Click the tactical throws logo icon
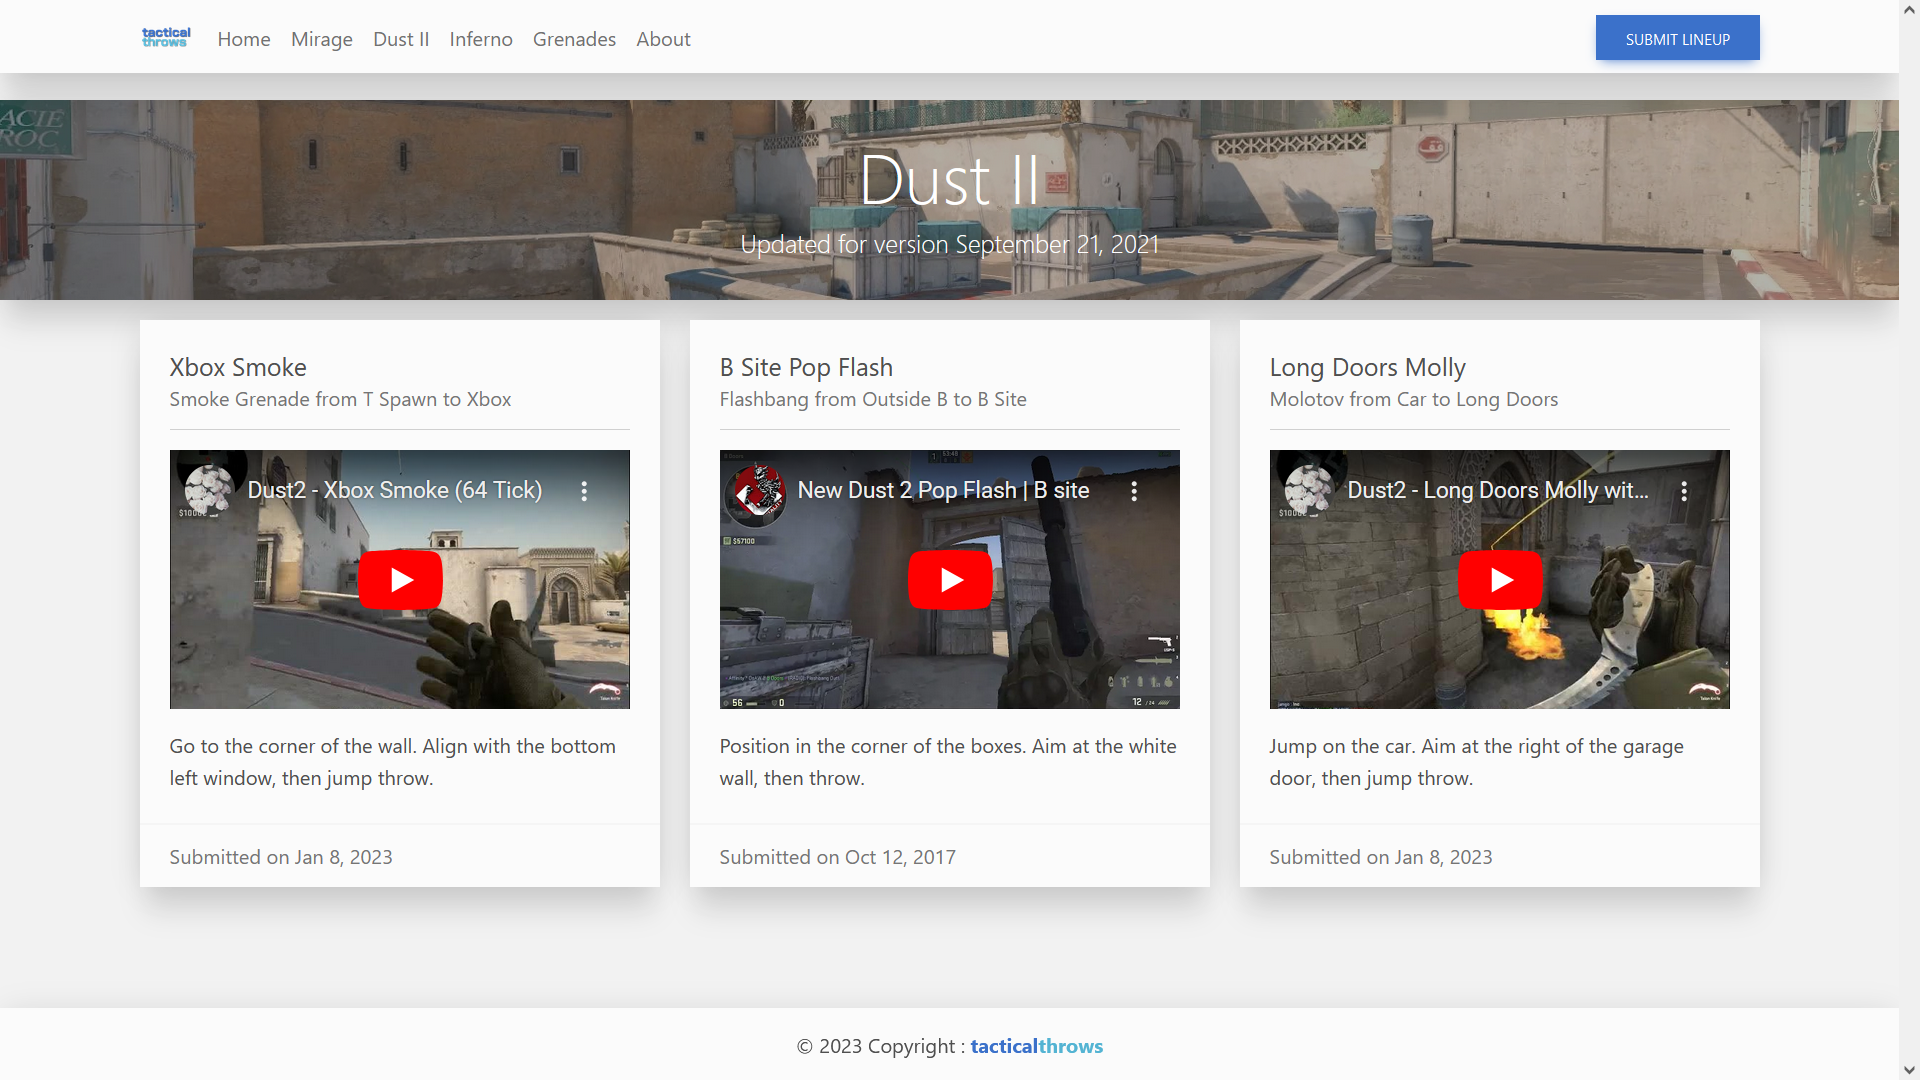 (x=166, y=38)
